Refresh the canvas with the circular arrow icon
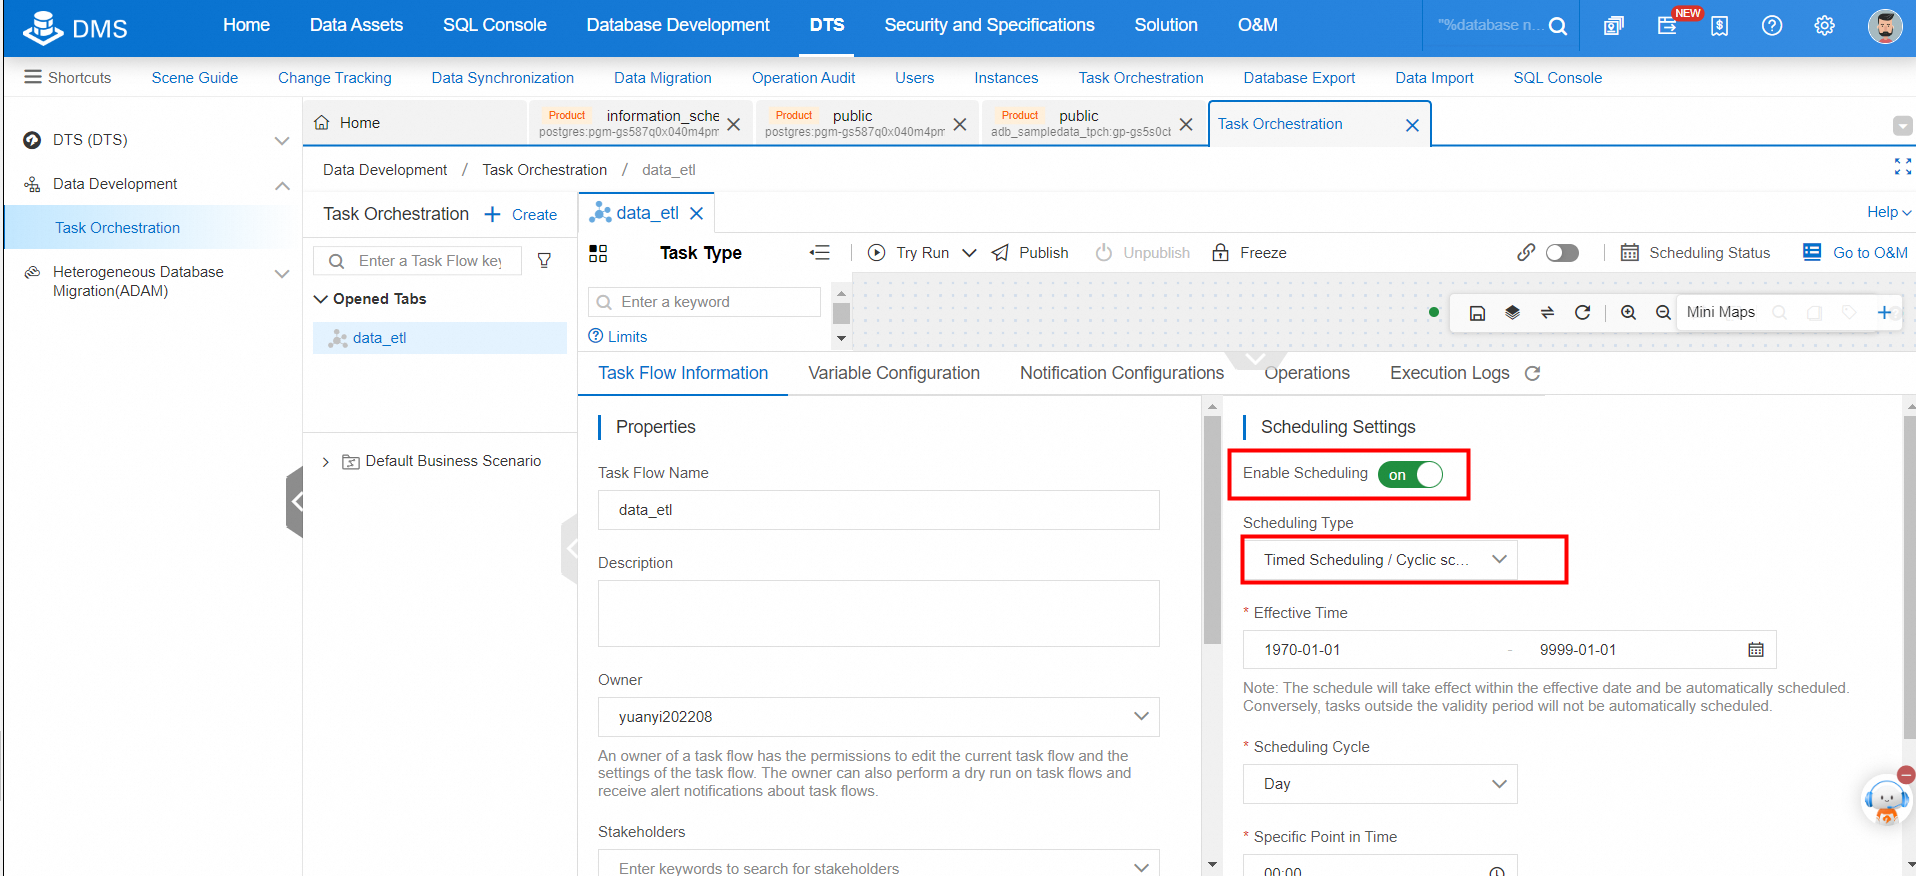Image resolution: width=1916 pixels, height=876 pixels. (1582, 313)
